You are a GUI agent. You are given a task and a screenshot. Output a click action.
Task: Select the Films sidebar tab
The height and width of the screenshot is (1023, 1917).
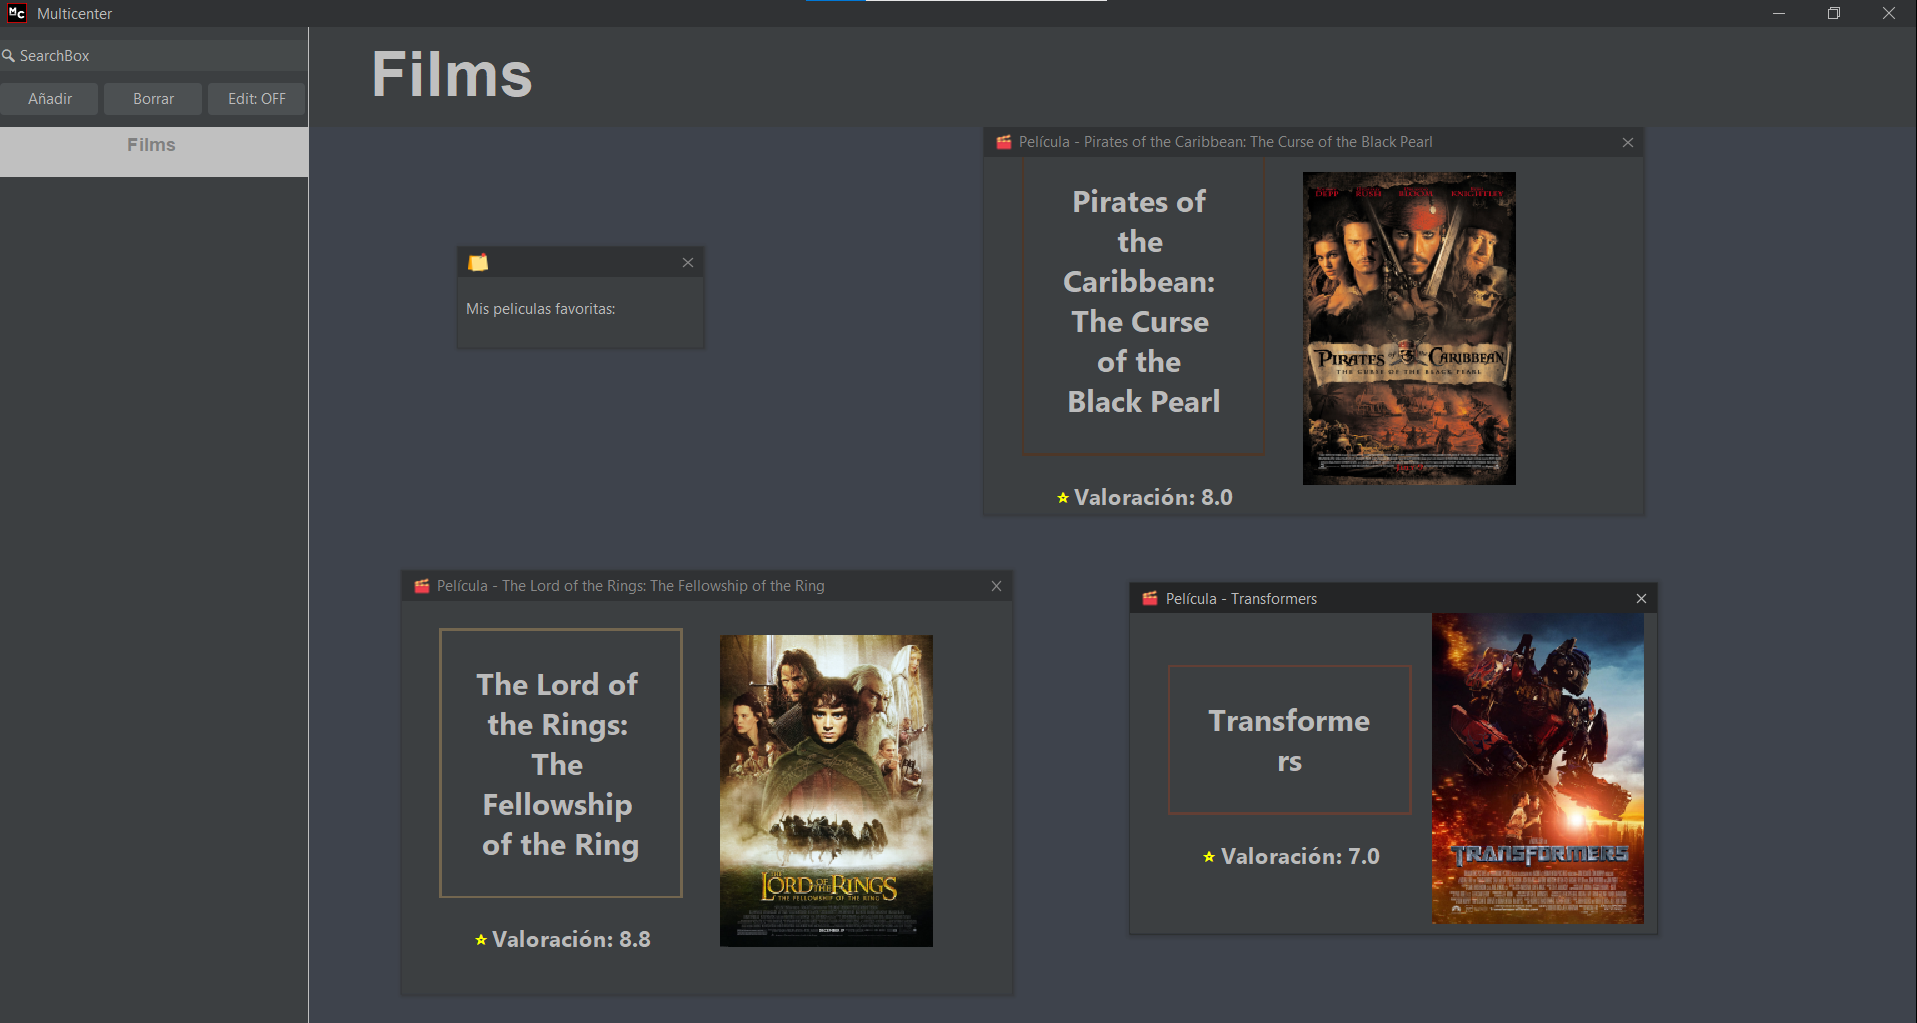tap(152, 146)
